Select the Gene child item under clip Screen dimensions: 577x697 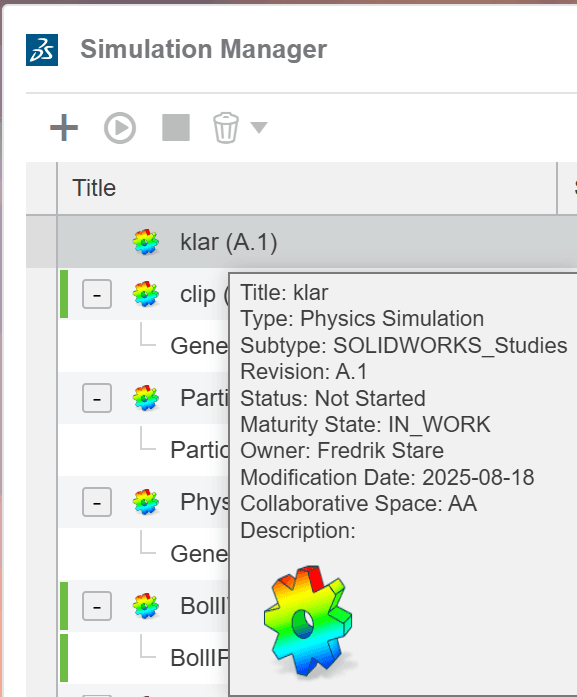click(x=199, y=346)
